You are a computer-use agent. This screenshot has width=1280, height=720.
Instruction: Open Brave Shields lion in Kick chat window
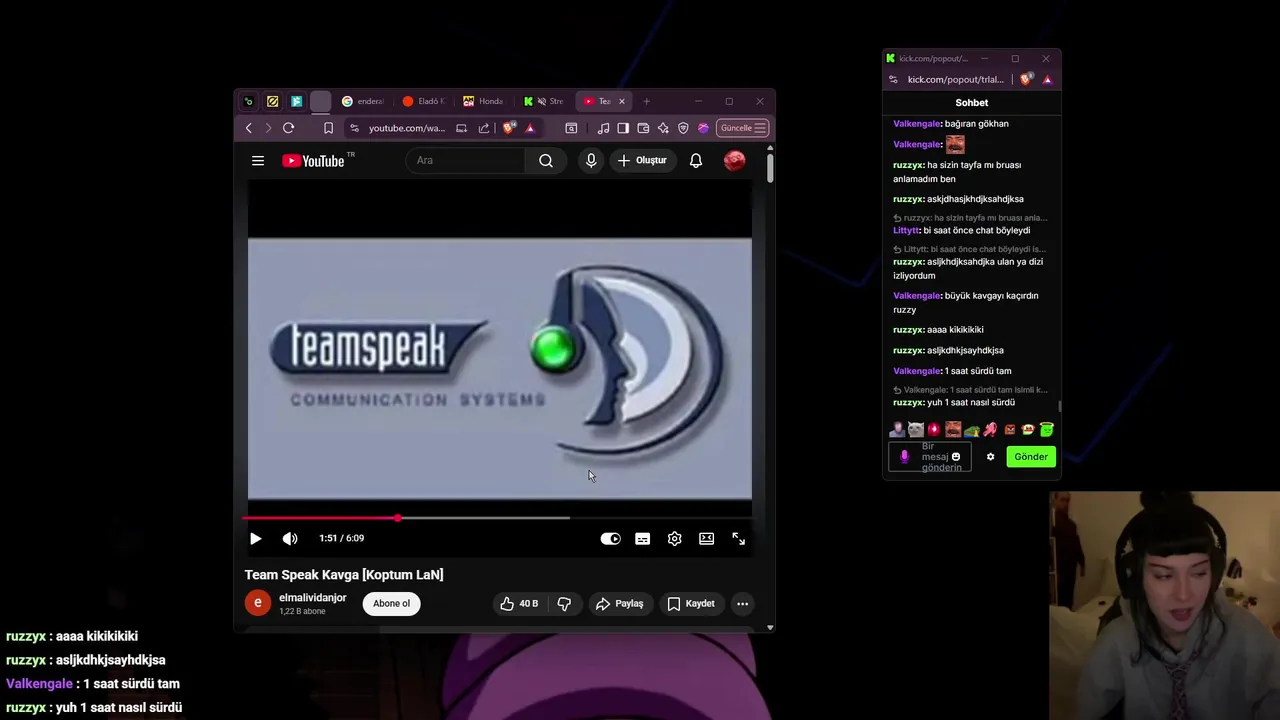point(1027,79)
